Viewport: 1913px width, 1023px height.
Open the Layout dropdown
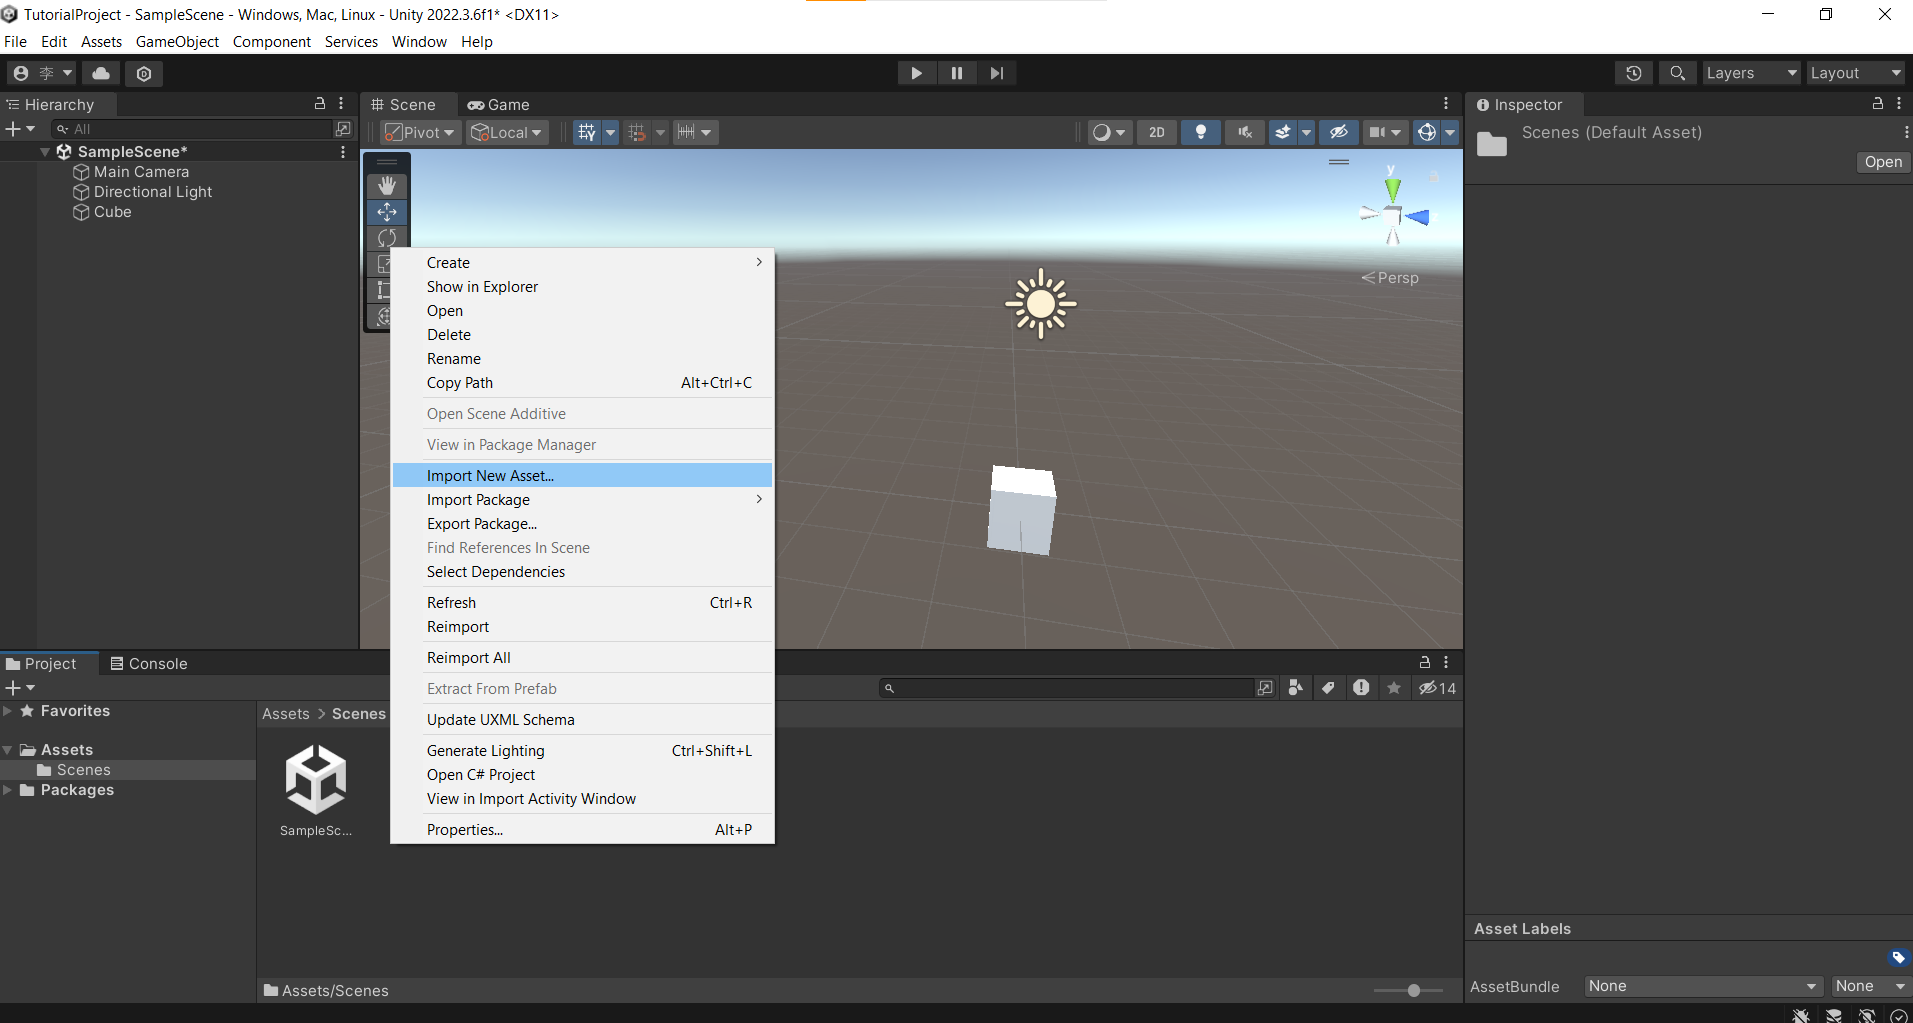[1855, 73]
